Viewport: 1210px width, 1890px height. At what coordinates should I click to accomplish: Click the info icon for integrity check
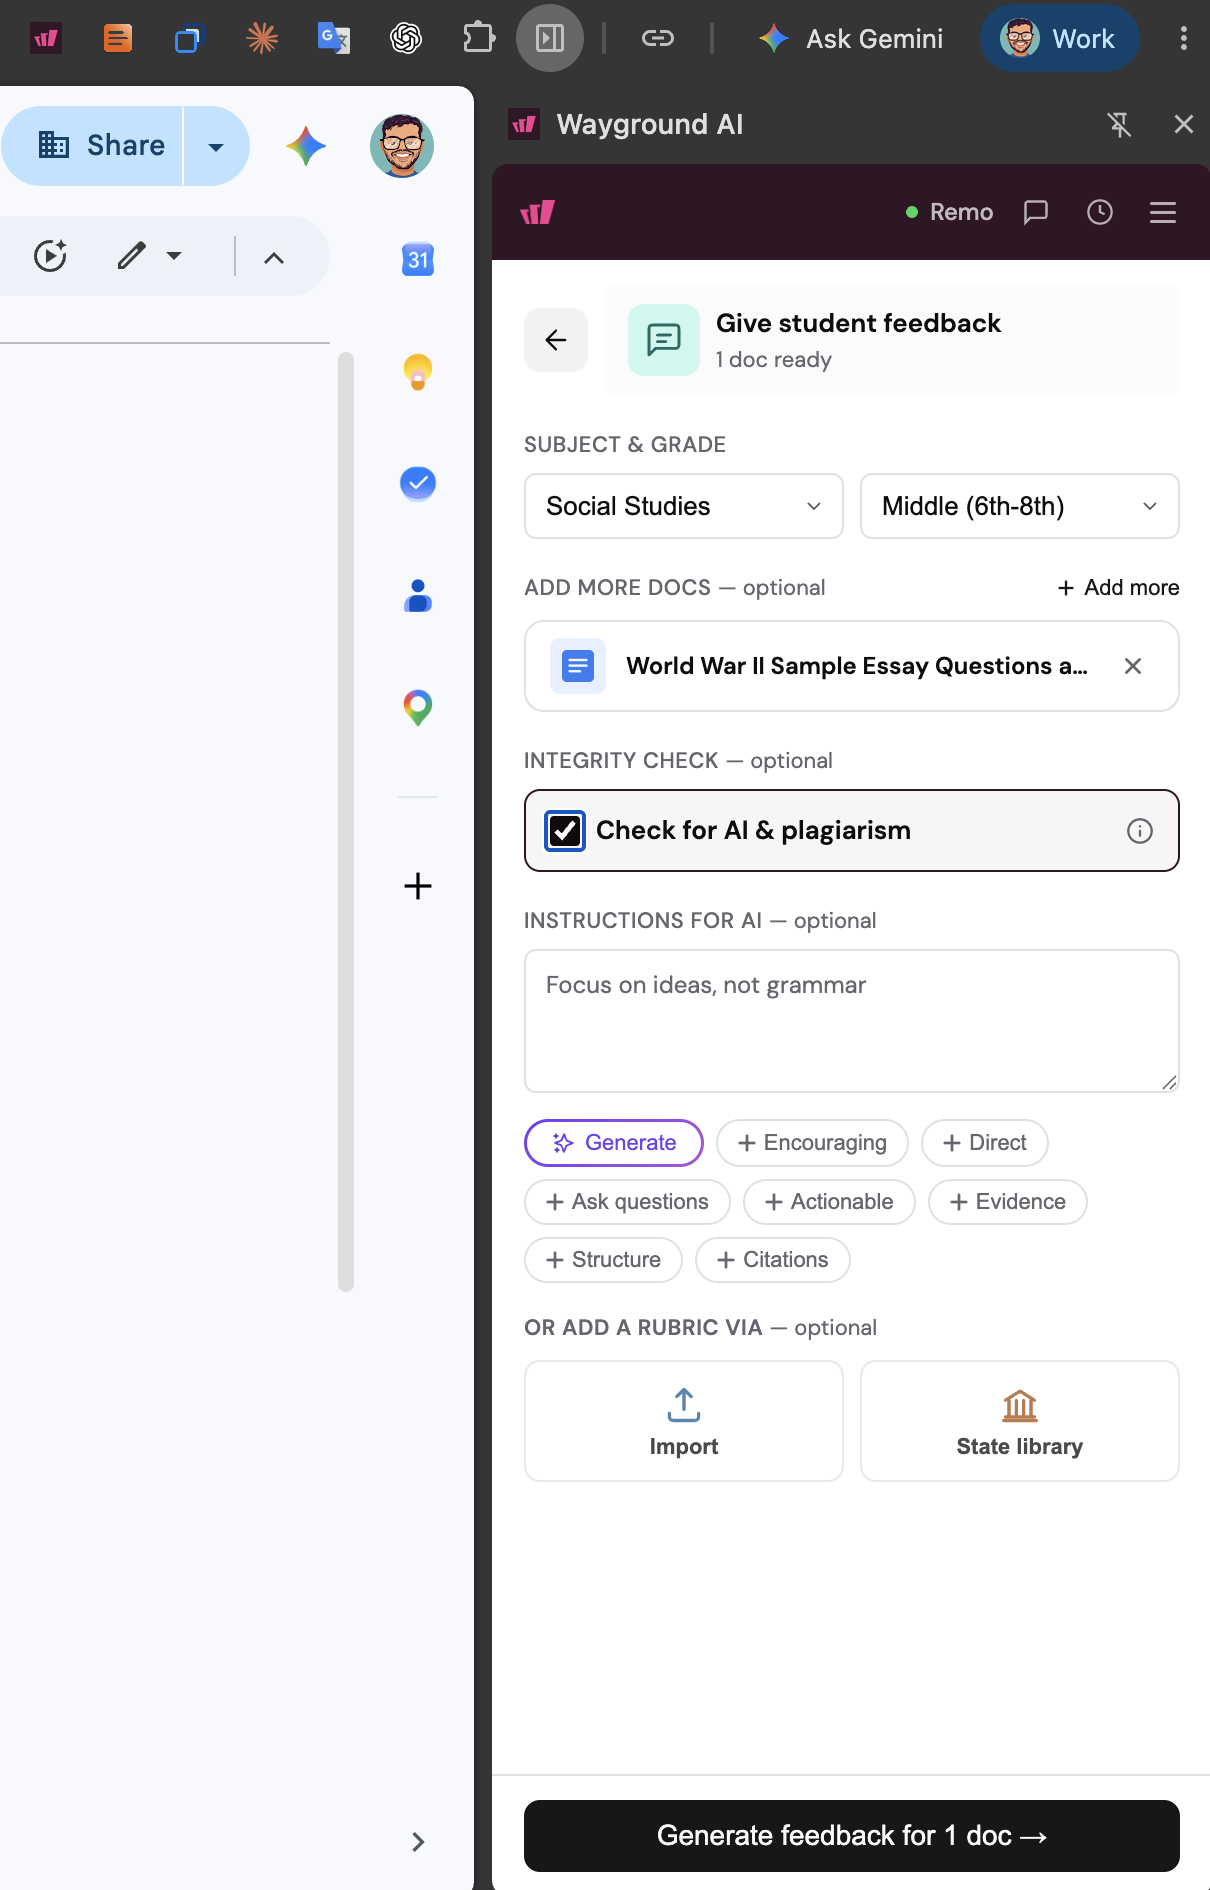pyautogui.click(x=1140, y=831)
